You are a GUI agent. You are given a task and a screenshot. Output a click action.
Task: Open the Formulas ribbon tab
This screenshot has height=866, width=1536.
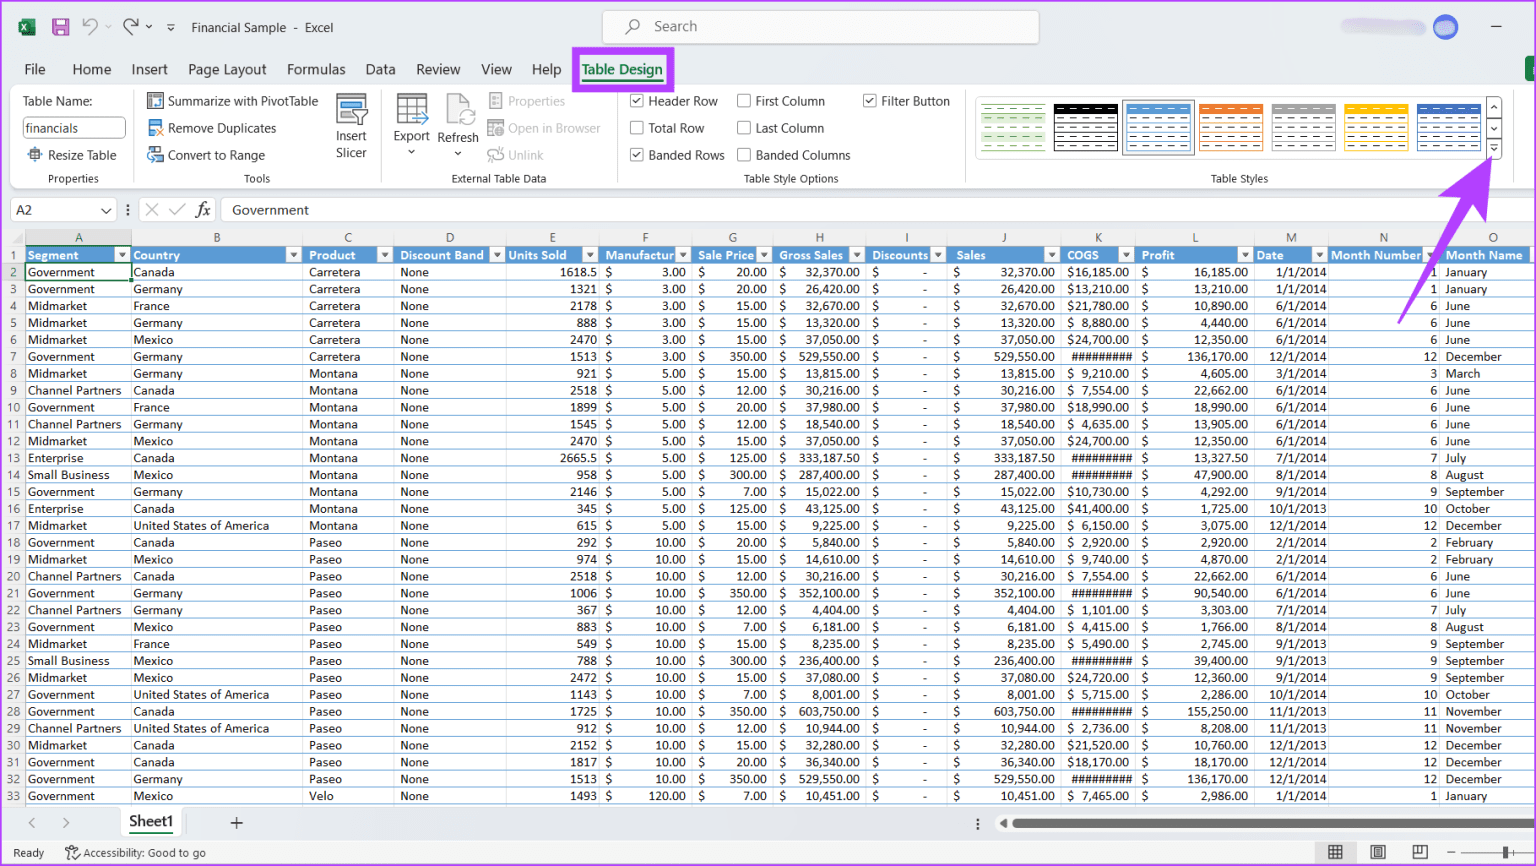pos(316,69)
